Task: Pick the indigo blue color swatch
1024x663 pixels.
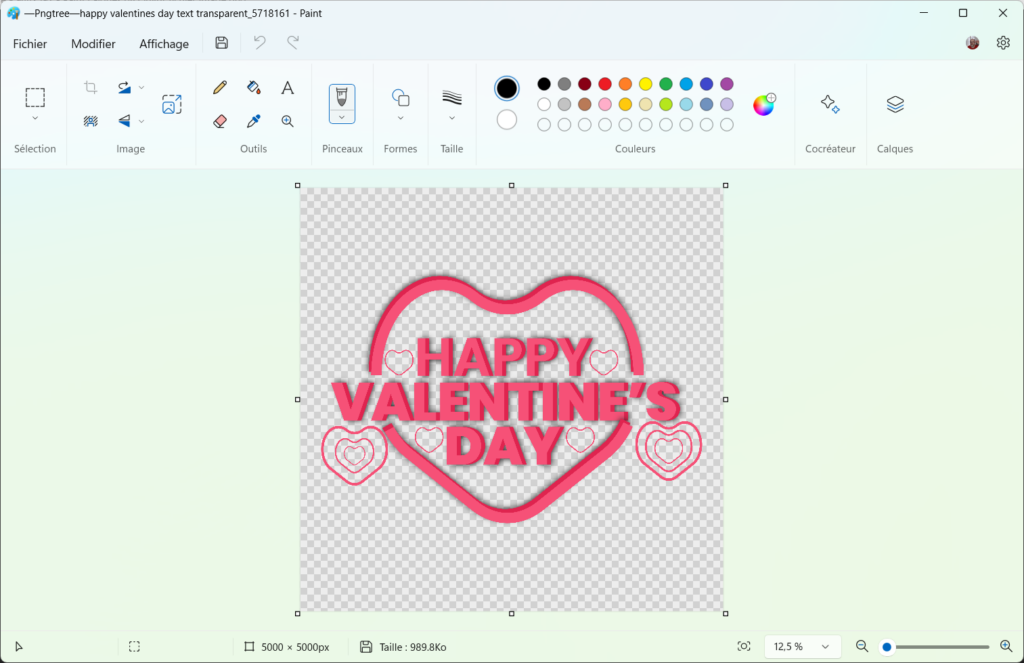Action: click(x=707, y=84)
